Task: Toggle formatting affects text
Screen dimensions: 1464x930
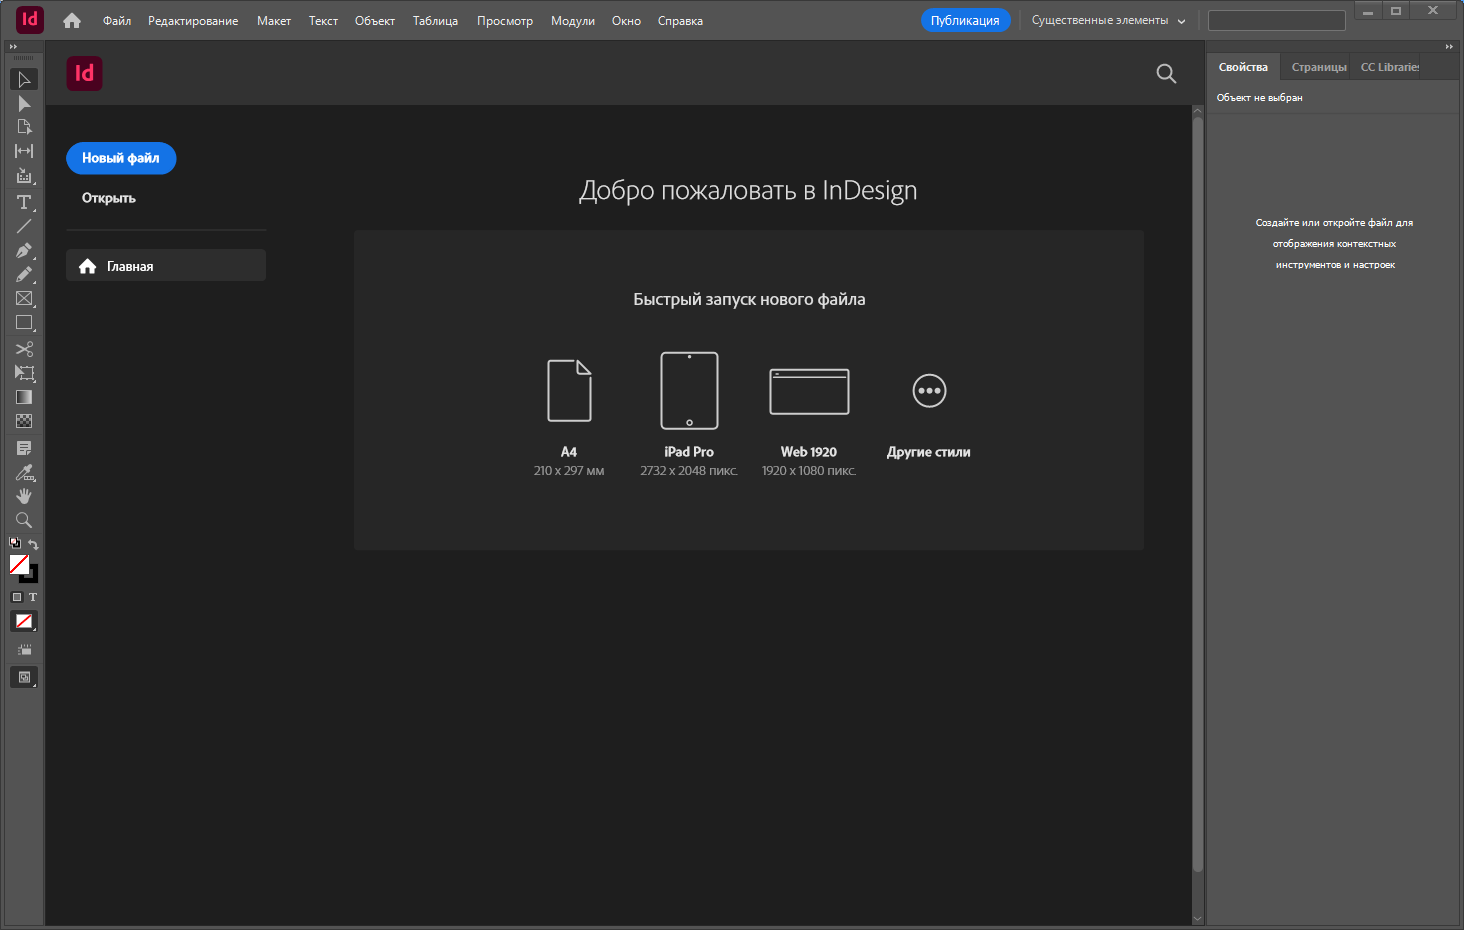Action: (33, 597)
